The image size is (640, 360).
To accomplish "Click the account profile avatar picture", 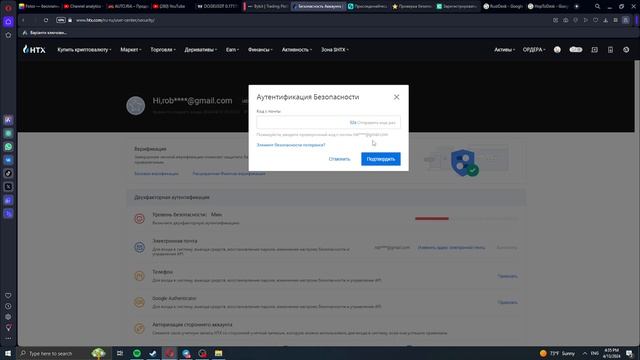I will [x=136, y=106].
